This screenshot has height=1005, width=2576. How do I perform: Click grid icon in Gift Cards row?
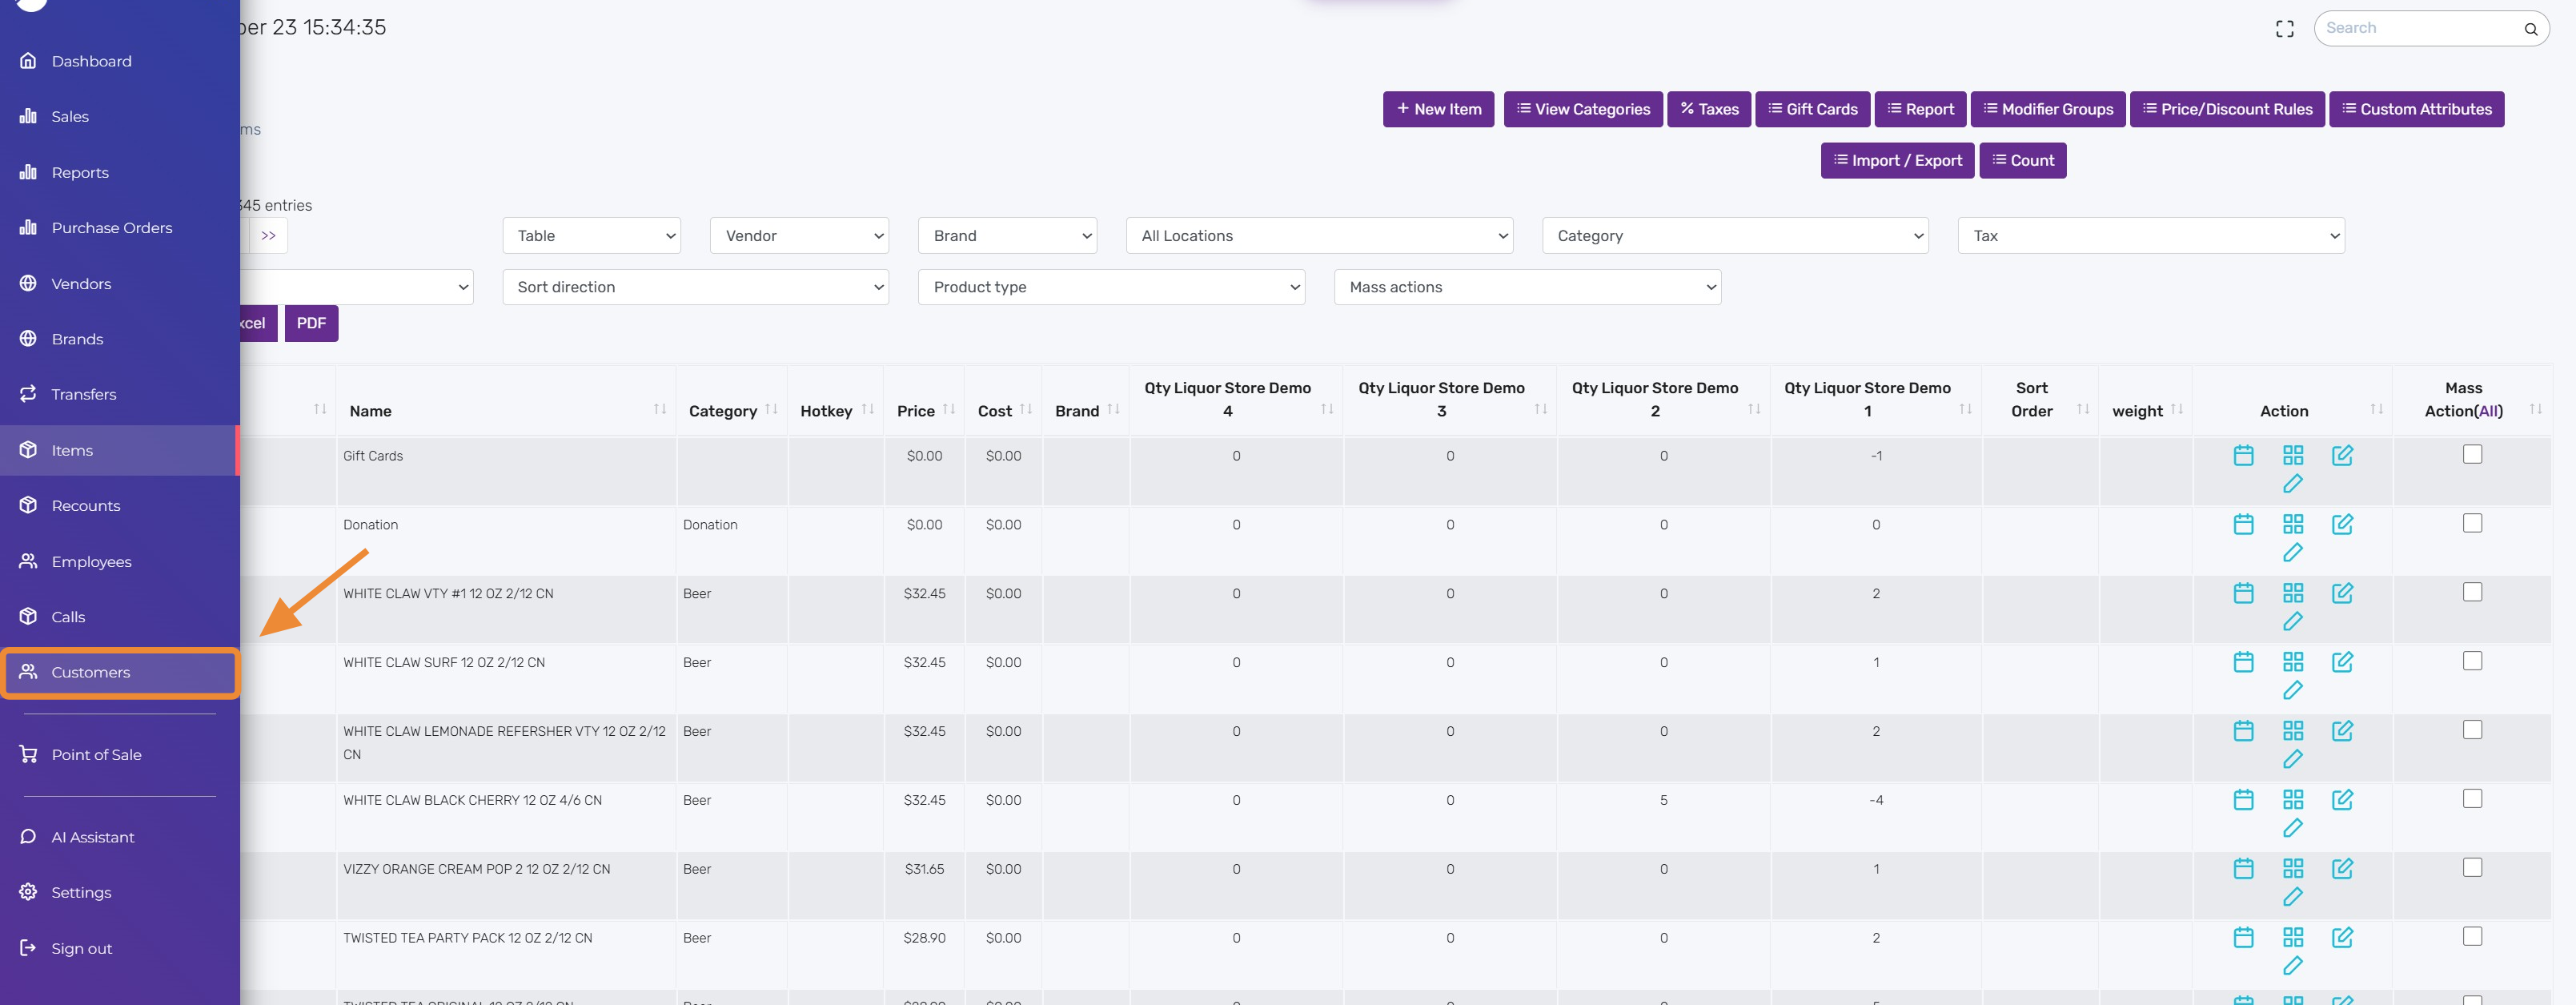(x=2292, y=455)
